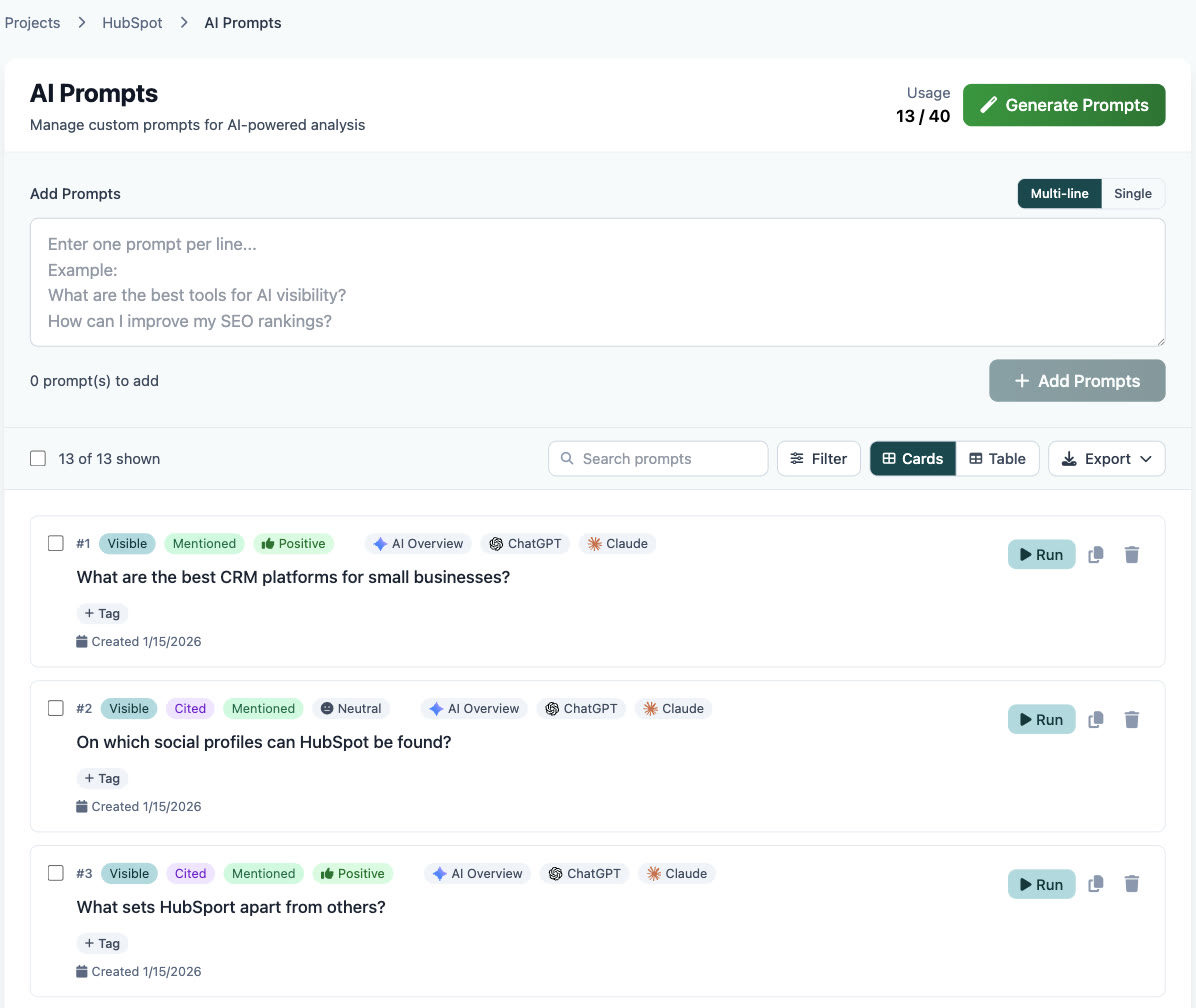Click Mentioned badge on prompt #2
This screenshot has height=1008, width=1196.
(263, 708)
